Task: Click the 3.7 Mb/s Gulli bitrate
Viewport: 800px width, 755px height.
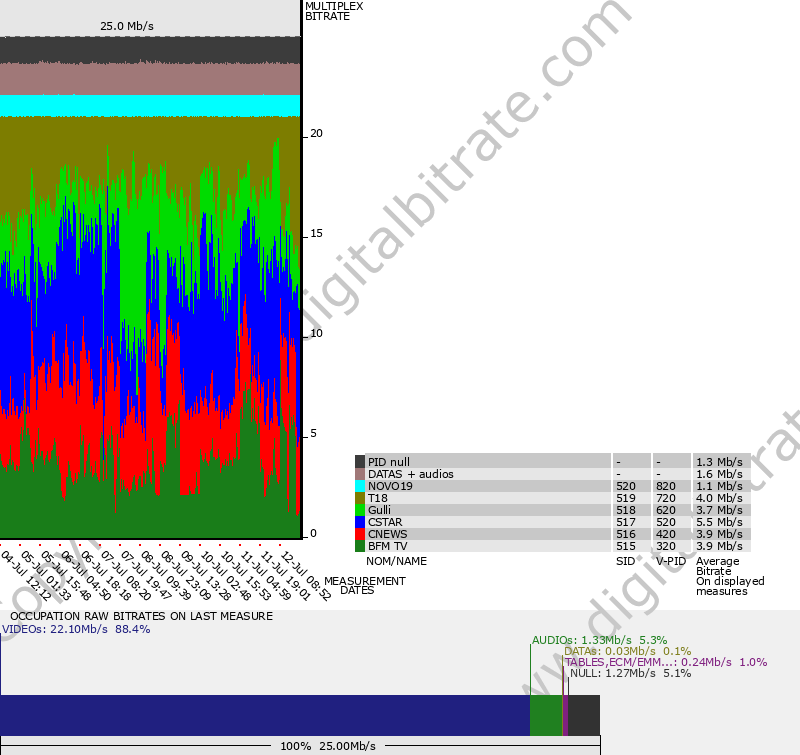Action: 719,510
